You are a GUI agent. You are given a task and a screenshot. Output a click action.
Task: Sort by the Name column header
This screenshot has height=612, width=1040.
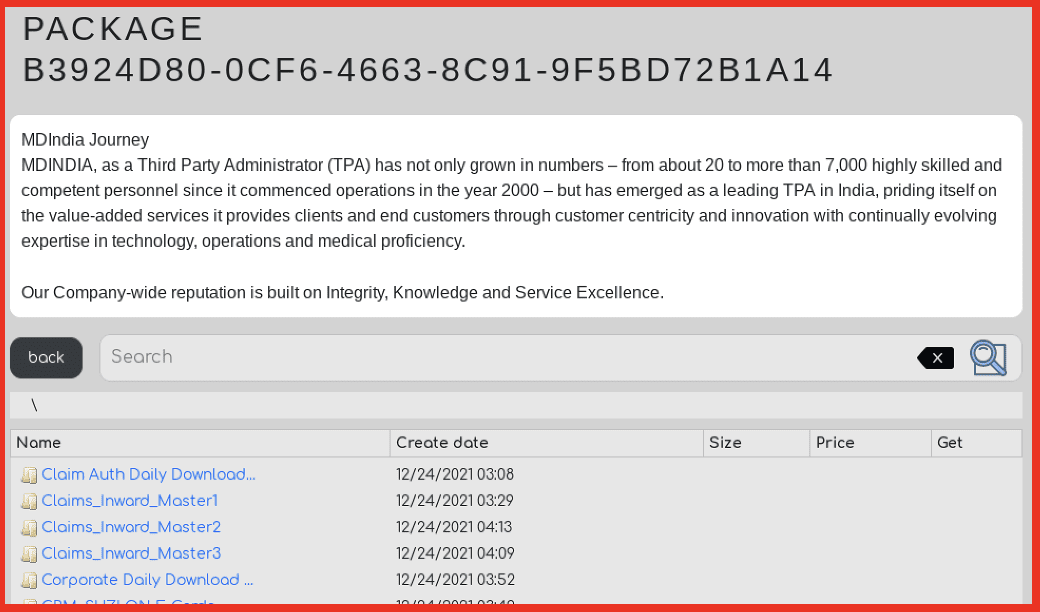click(x=200, y=443)
